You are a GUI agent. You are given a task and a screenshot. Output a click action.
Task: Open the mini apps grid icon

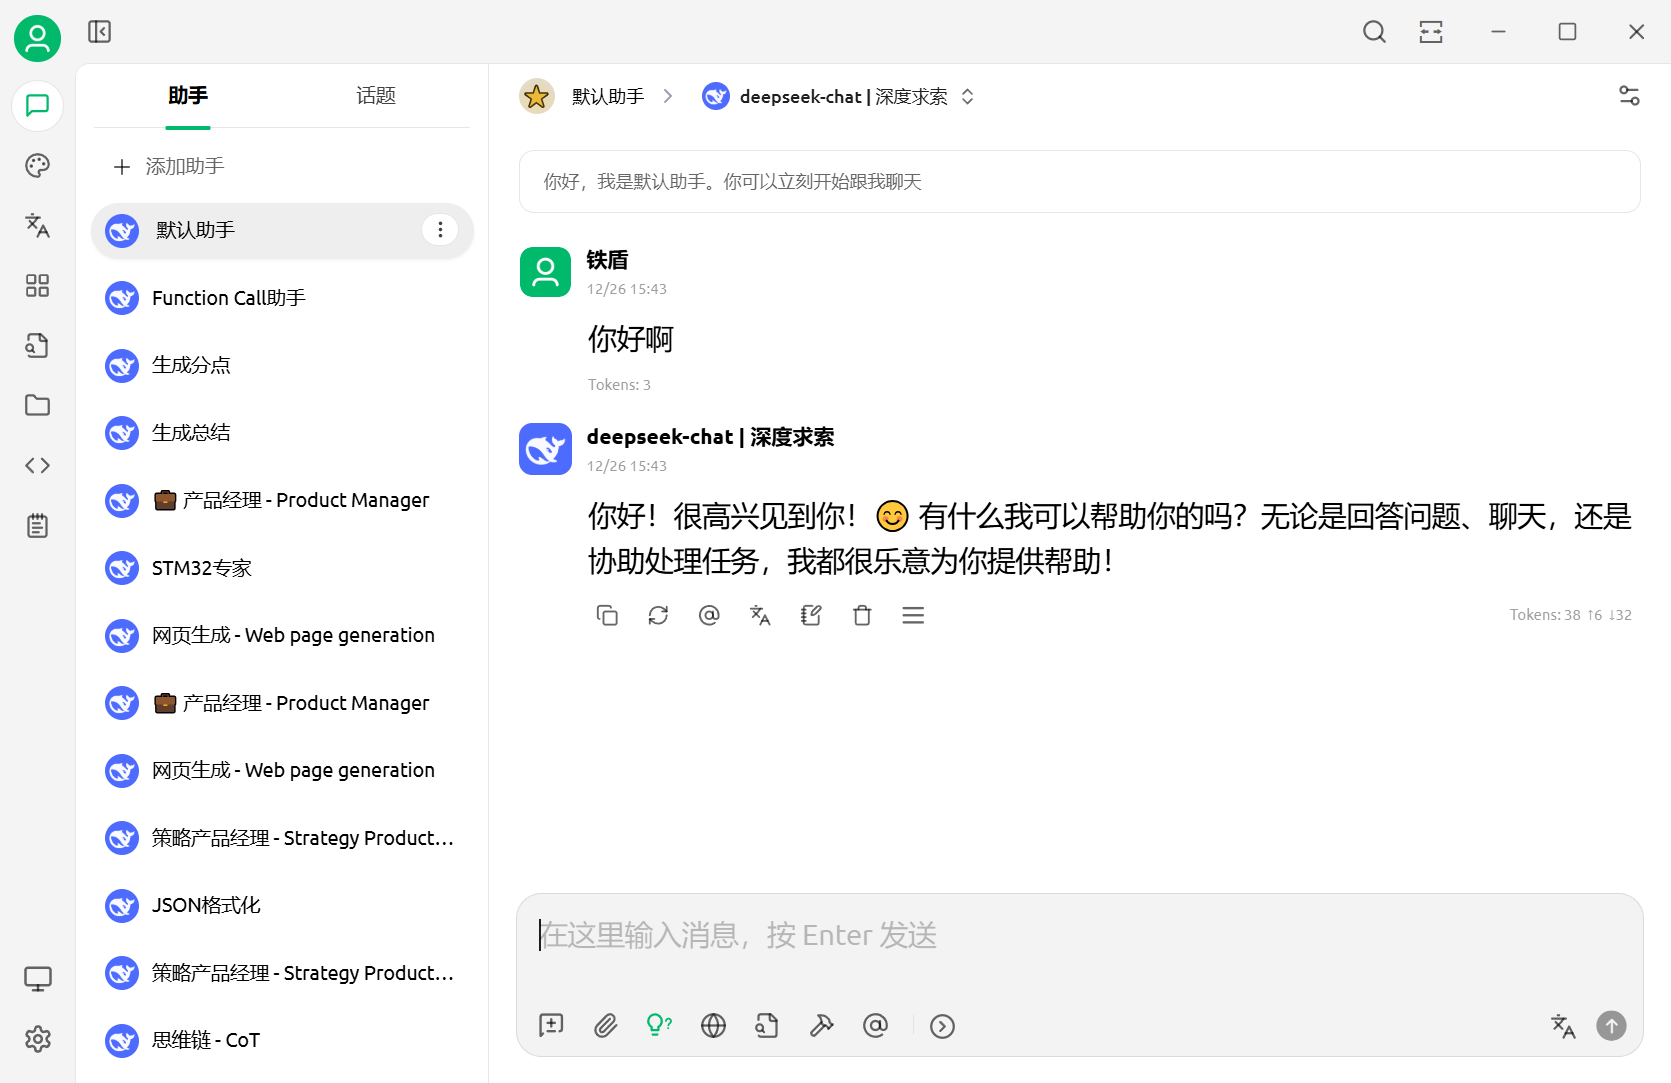[38, 286]
